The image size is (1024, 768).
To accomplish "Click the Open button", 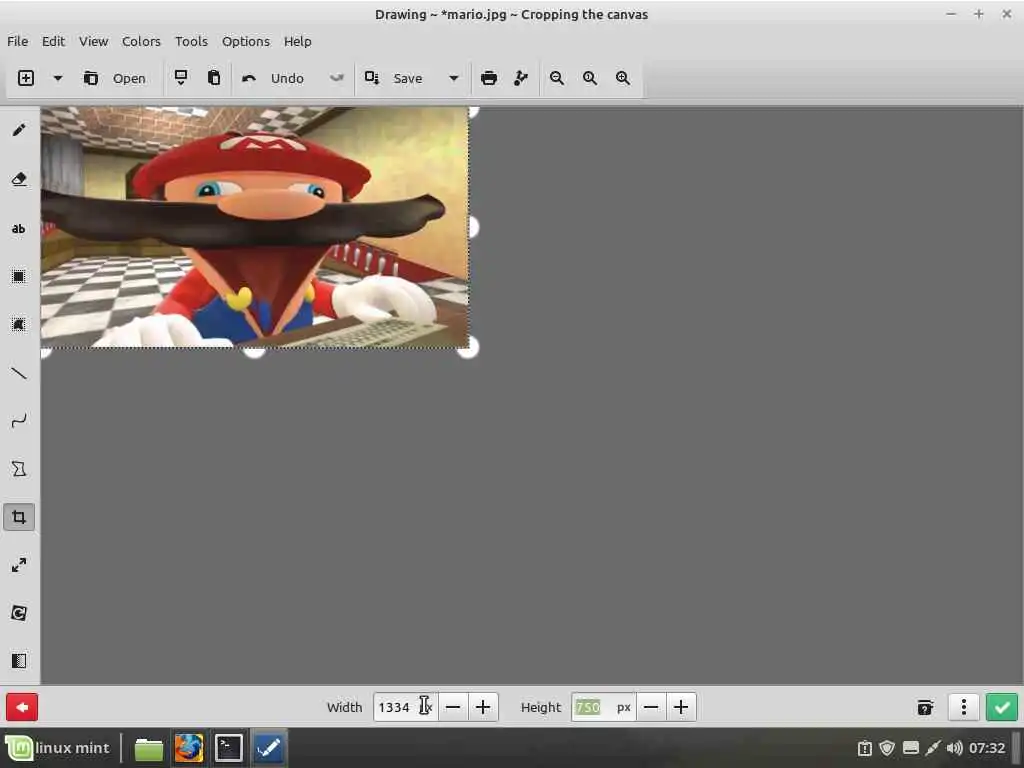I will click(115, 78).
